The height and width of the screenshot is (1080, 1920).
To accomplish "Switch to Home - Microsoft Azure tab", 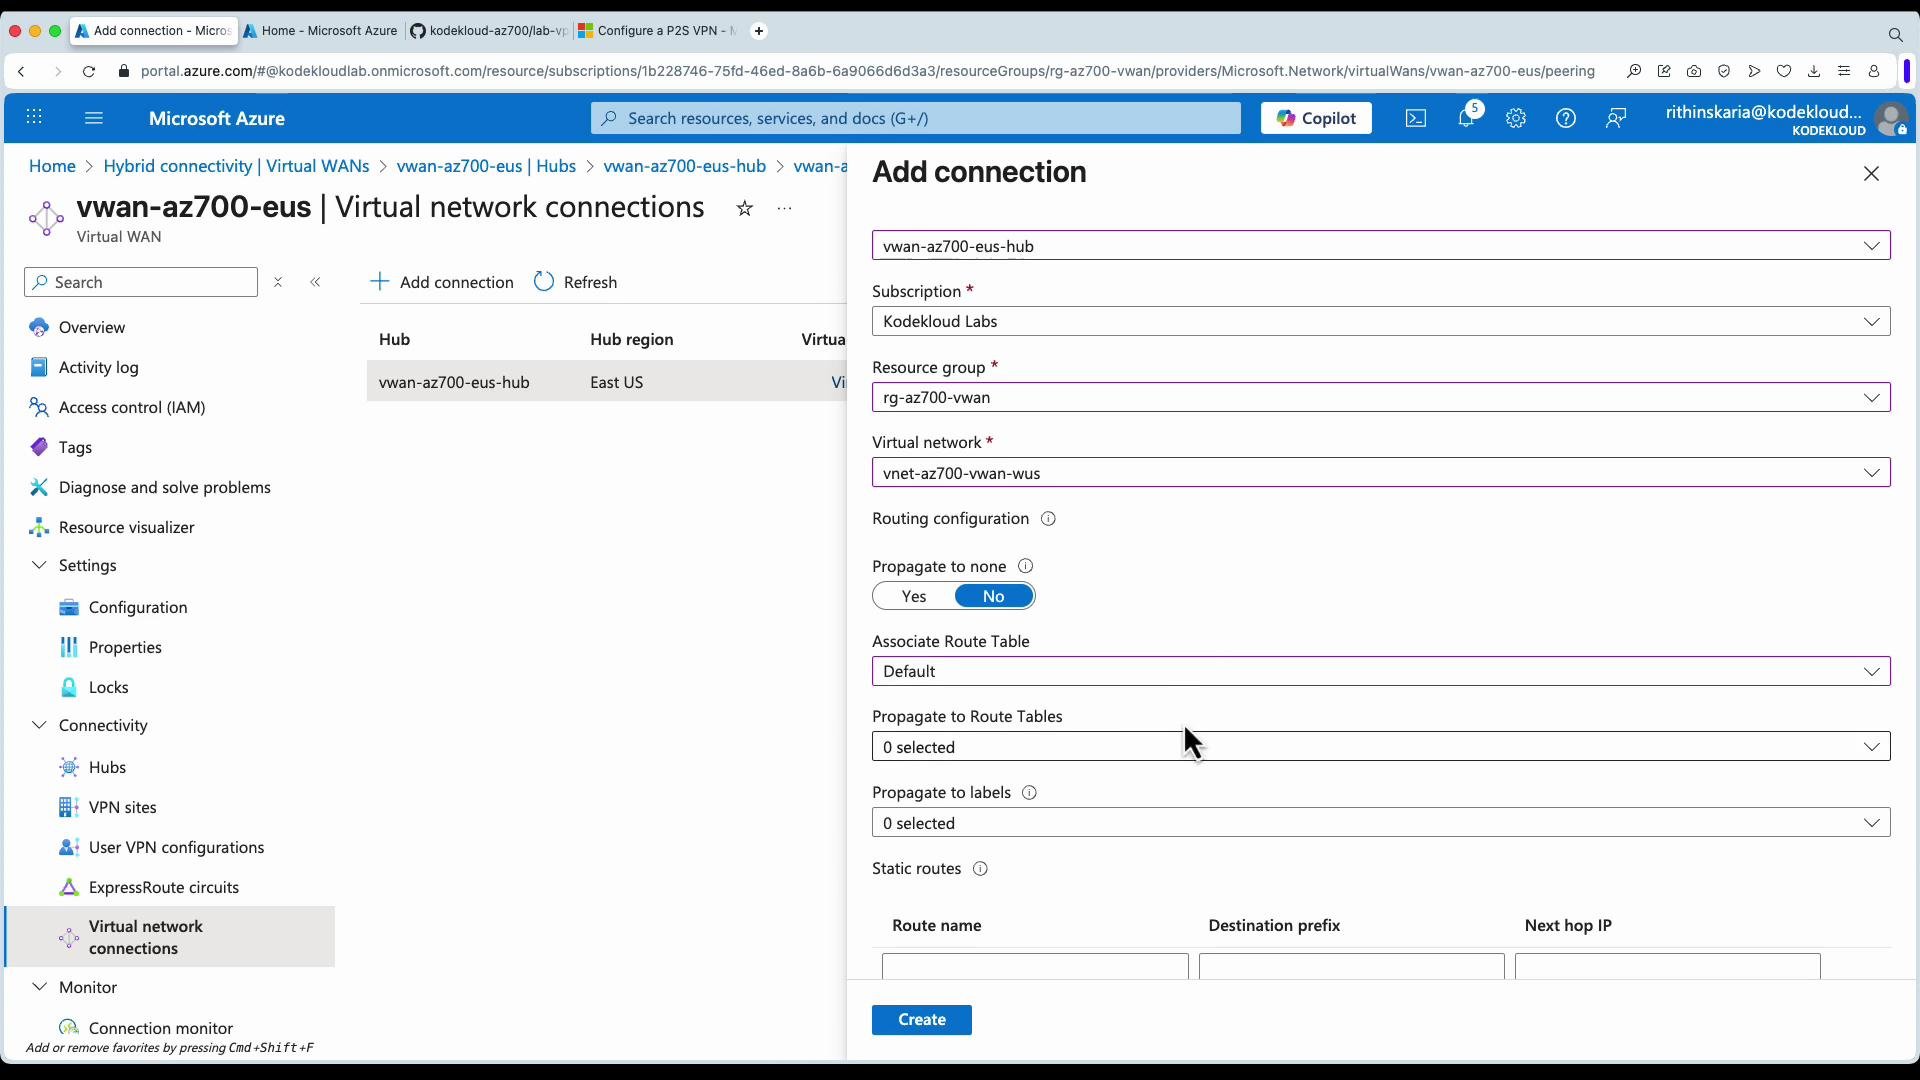I will [x=320, y=31].
